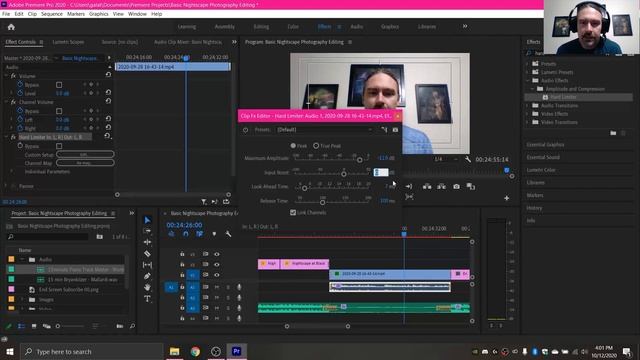Expand Video Effects folder

point(527,114)
